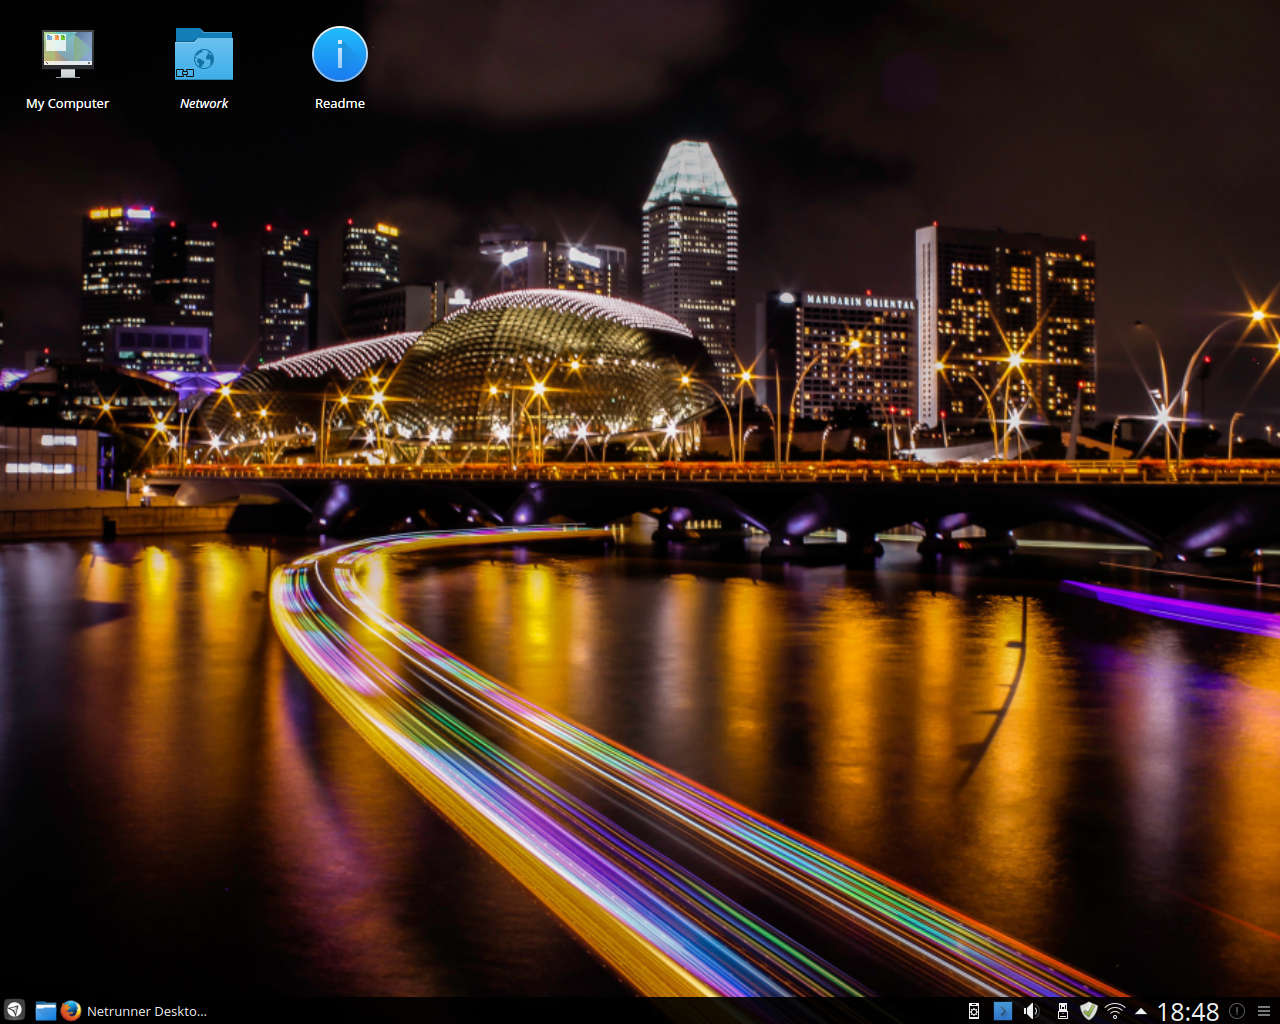Click the green shield updates tray icon
This screenshot has height=1024, width=1280.
1089,1011
